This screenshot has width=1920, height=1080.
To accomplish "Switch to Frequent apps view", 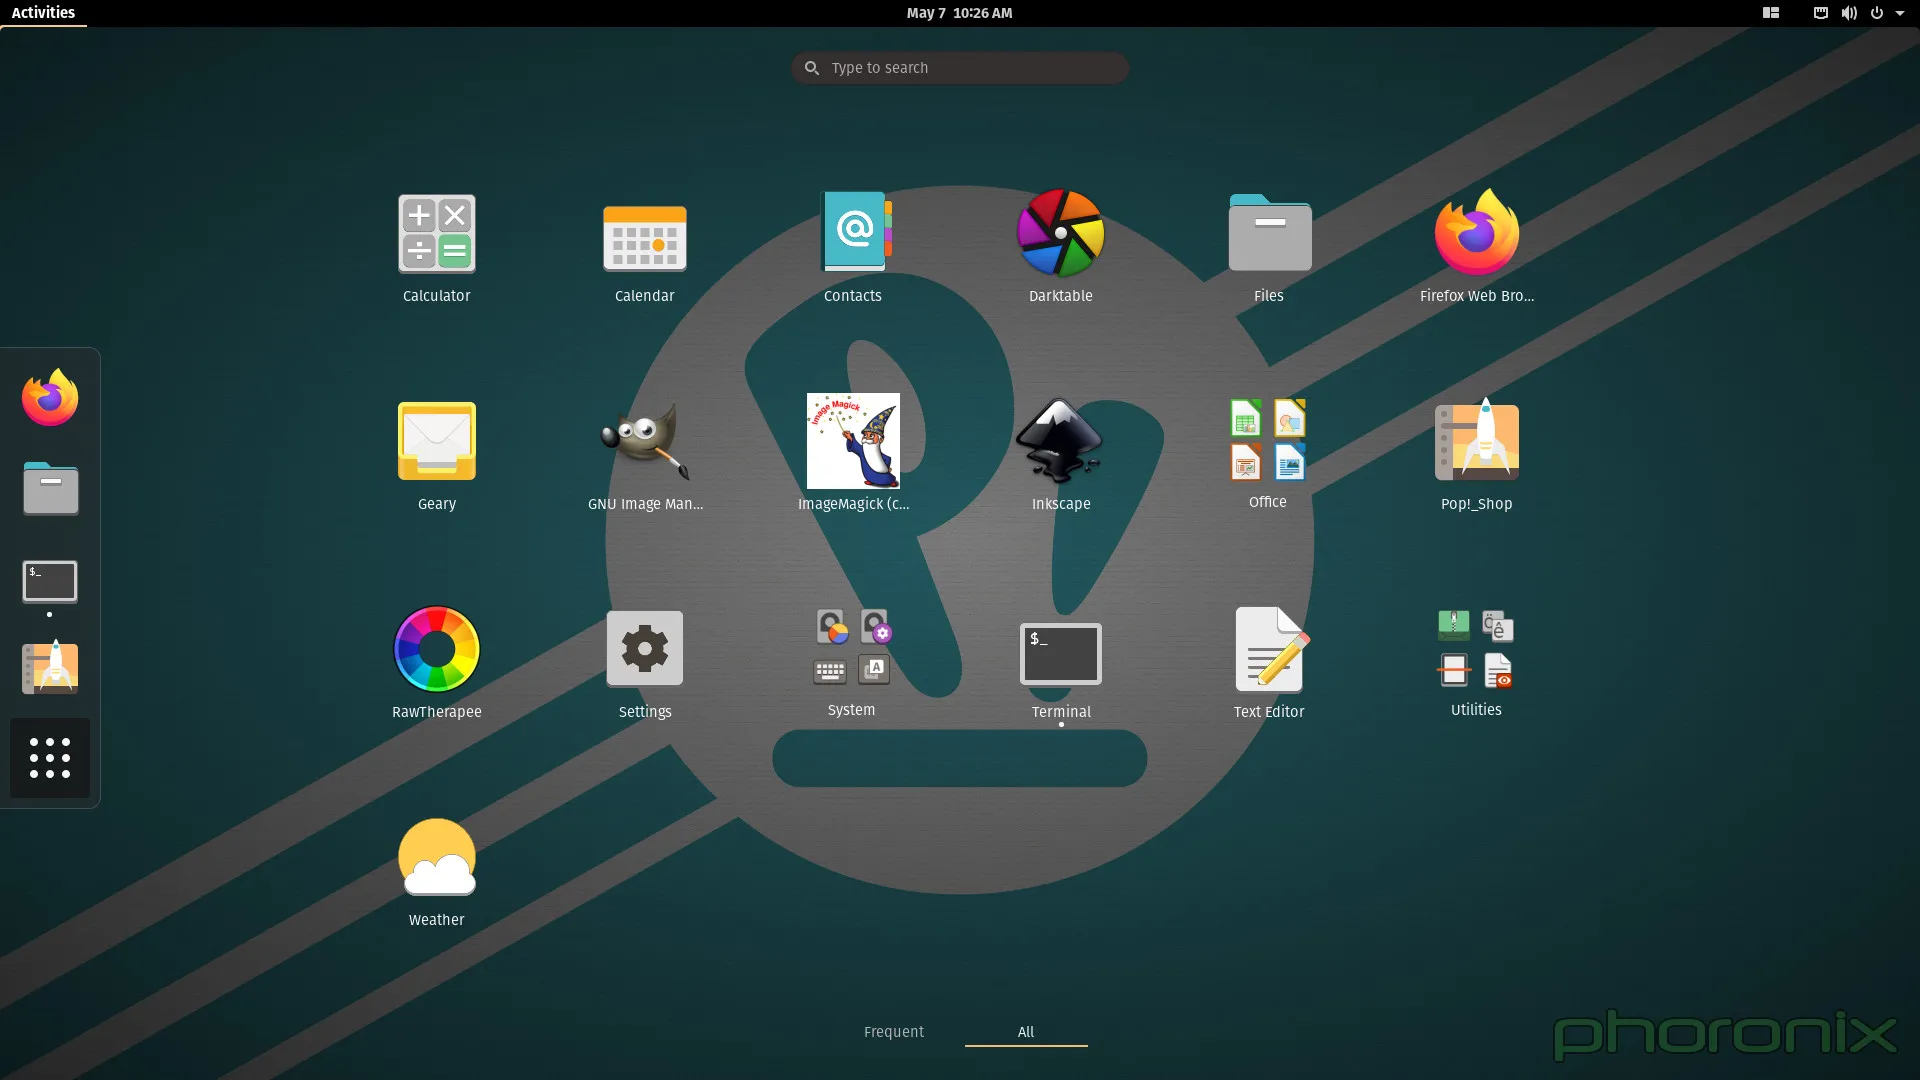I will [893, 1031].
